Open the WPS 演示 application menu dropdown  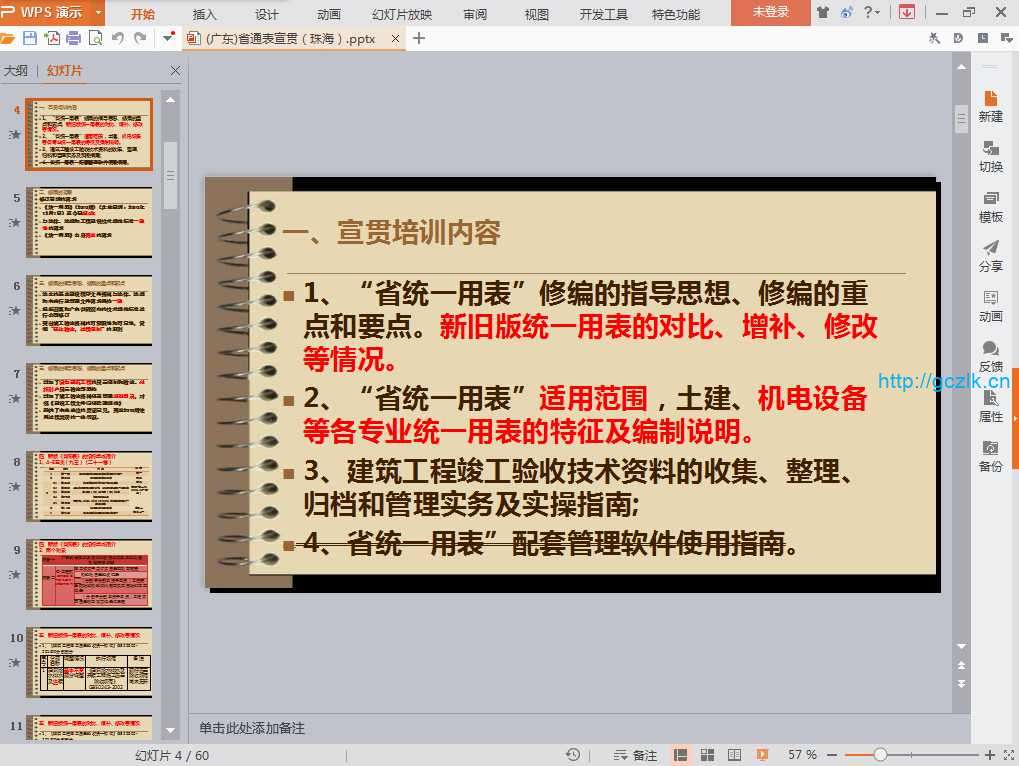(x=98, y=12)
